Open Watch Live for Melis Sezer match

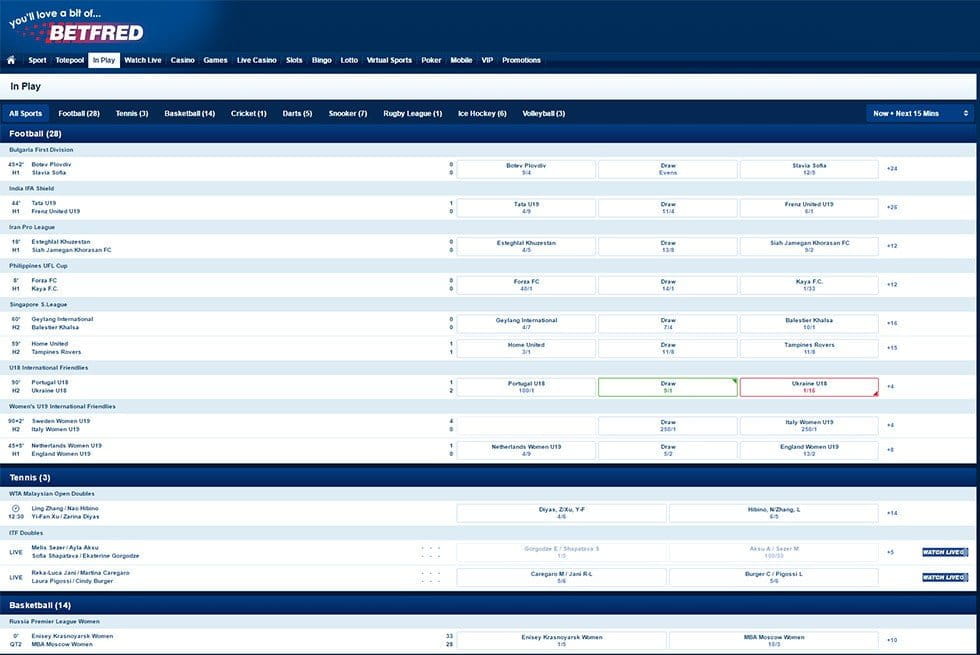[x=945, y=552]
